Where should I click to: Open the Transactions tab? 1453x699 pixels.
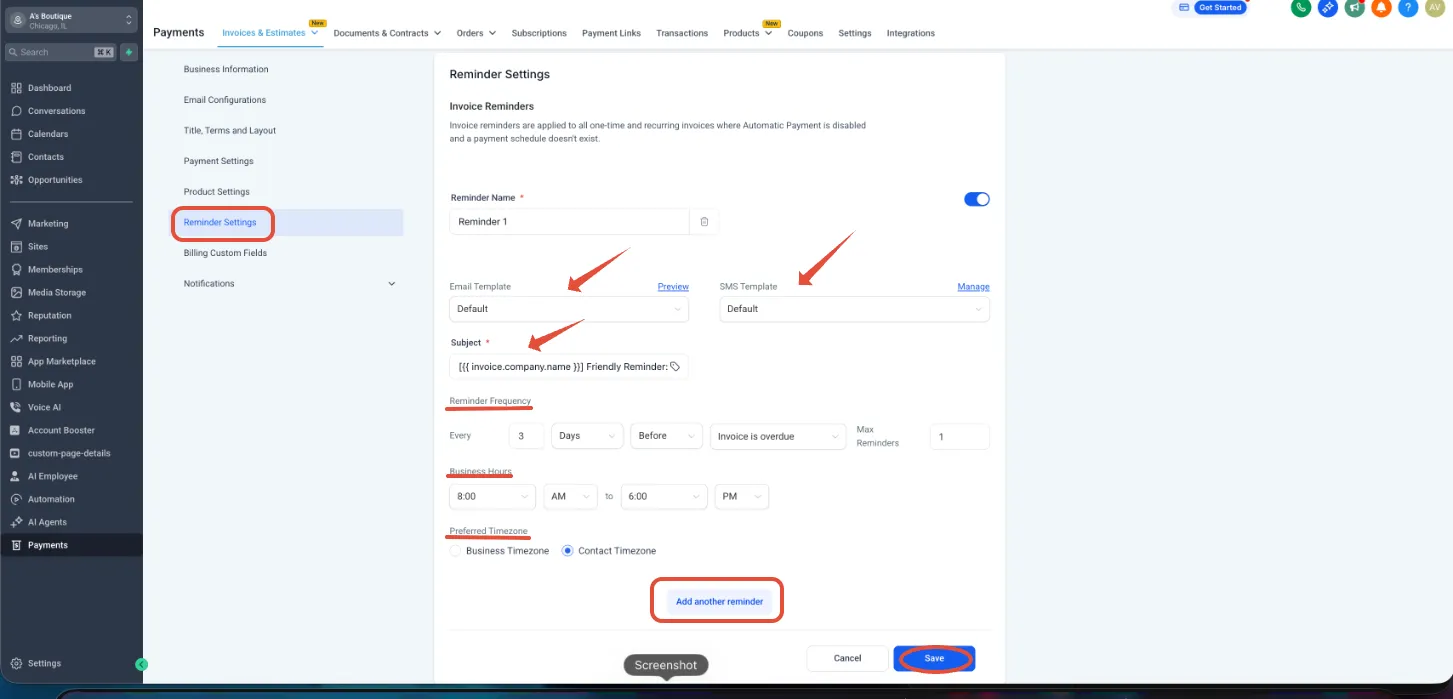[x=682, y=33]
